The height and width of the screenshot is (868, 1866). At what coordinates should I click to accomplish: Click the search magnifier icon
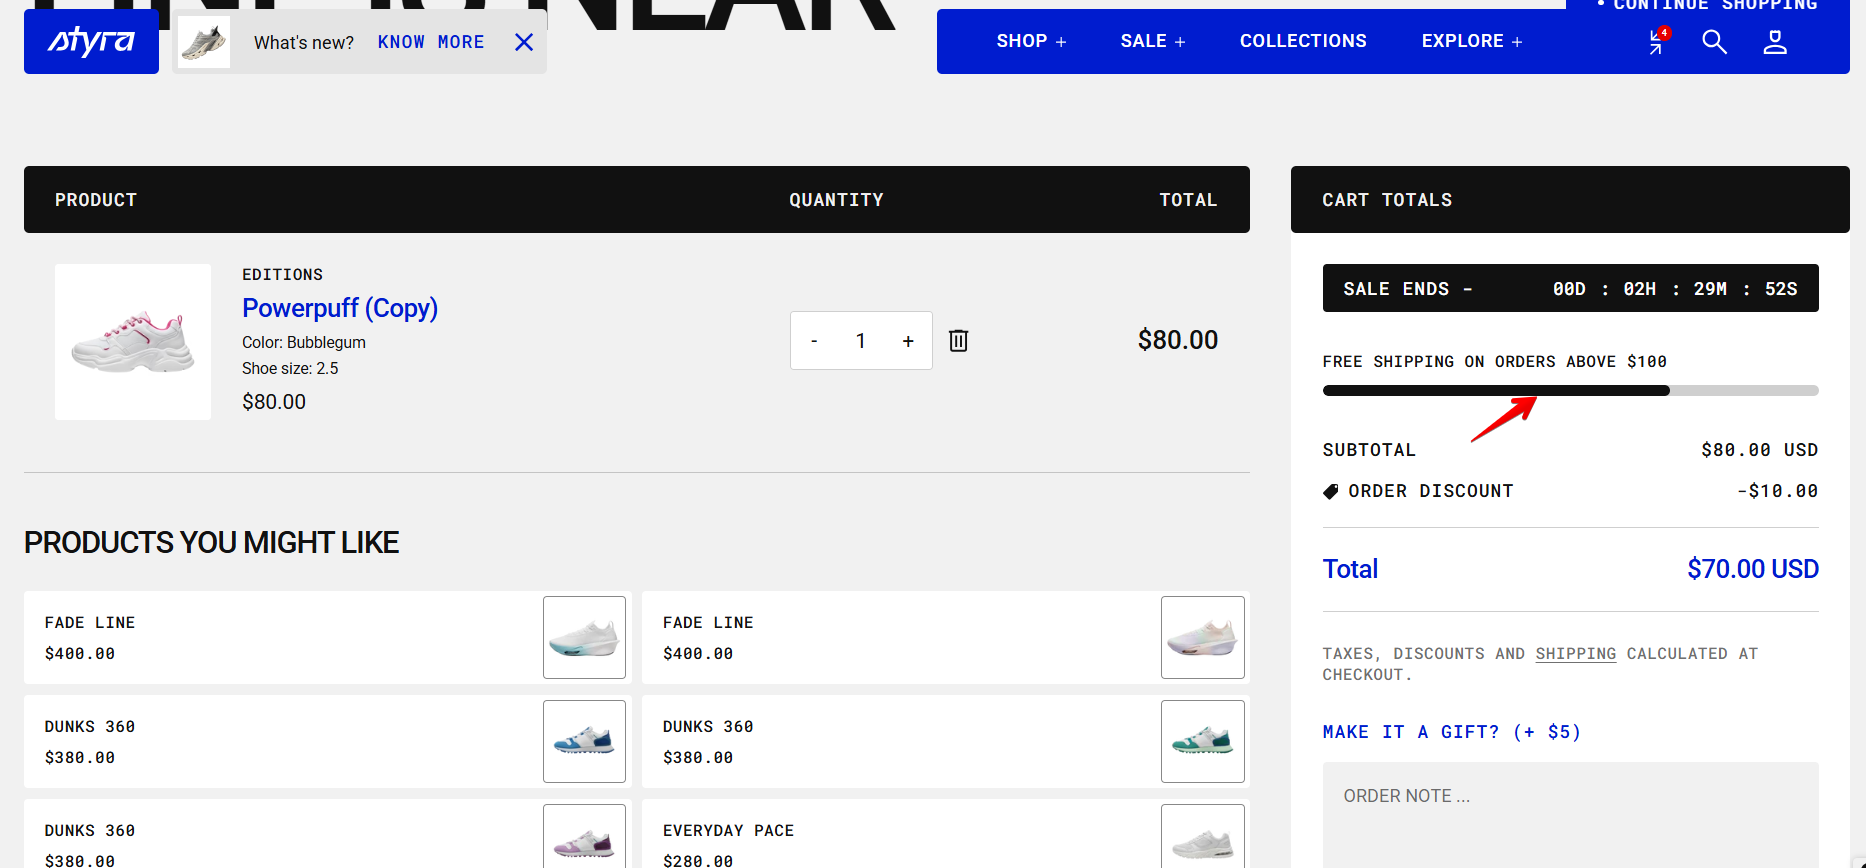[x=1714, y=42]
